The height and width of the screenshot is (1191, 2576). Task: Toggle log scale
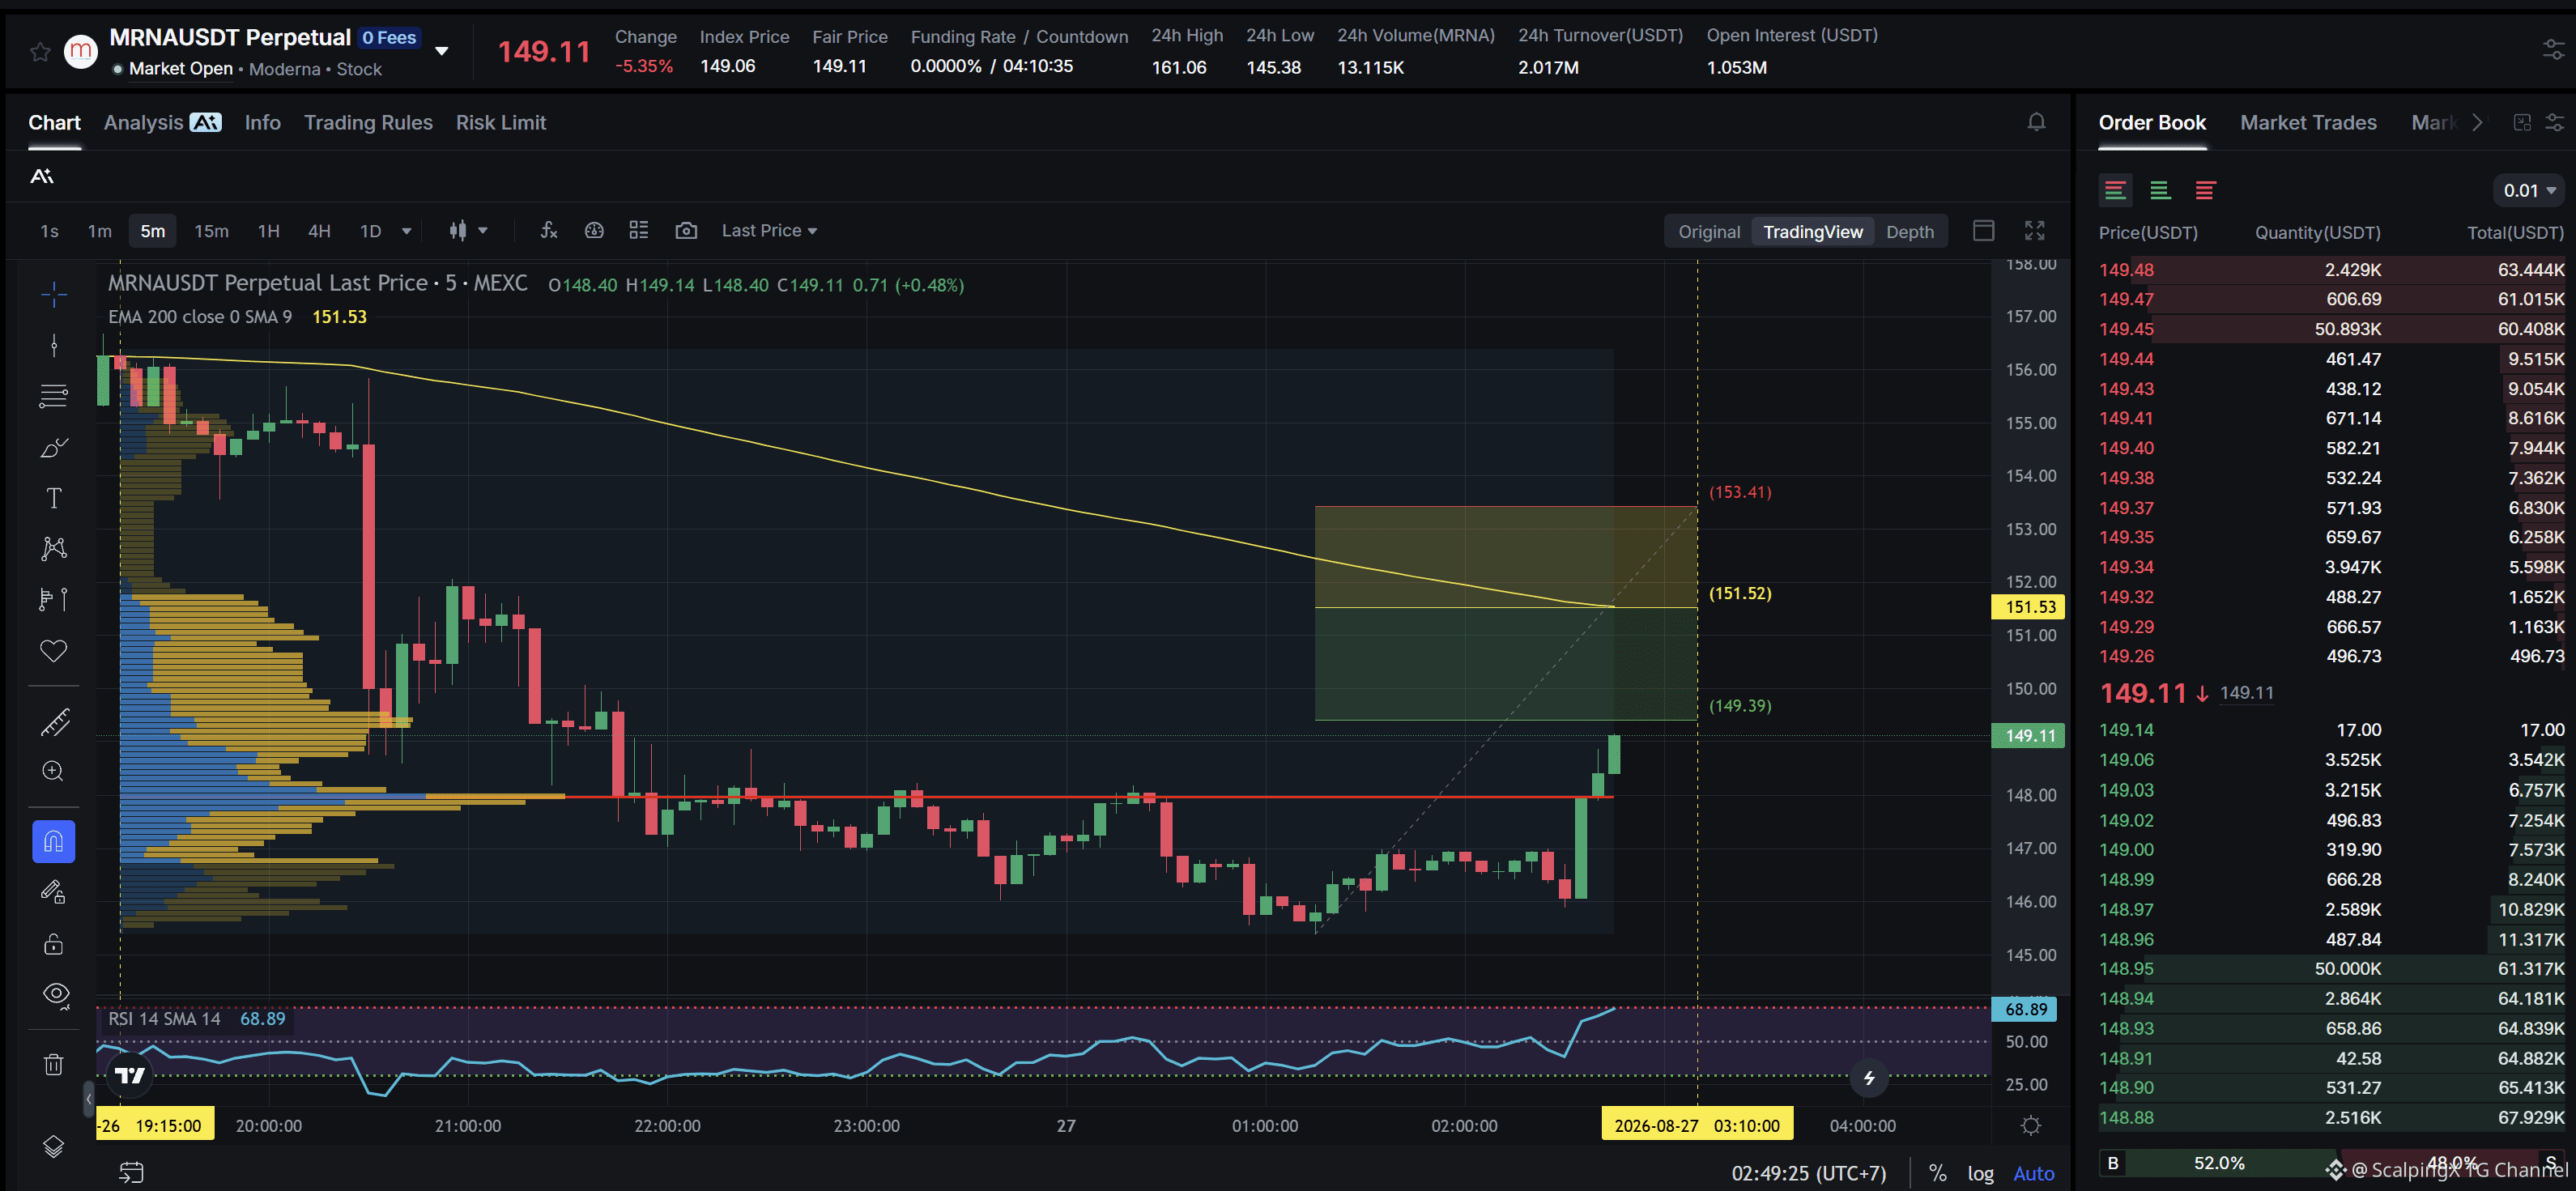tap(1980, 1173)
